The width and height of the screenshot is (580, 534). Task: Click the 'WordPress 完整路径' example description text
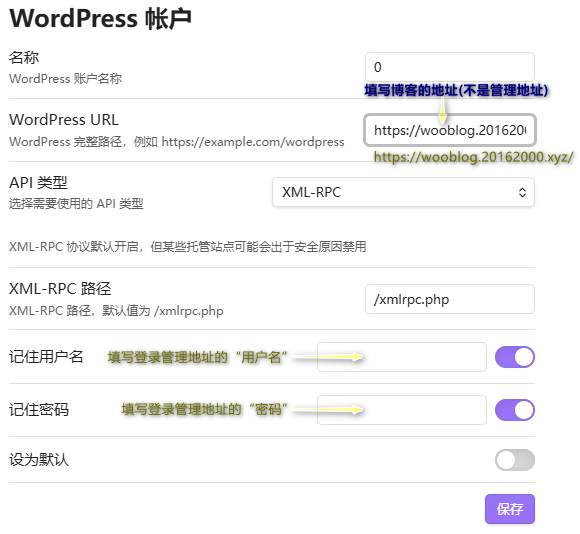(x=177, y=142)
